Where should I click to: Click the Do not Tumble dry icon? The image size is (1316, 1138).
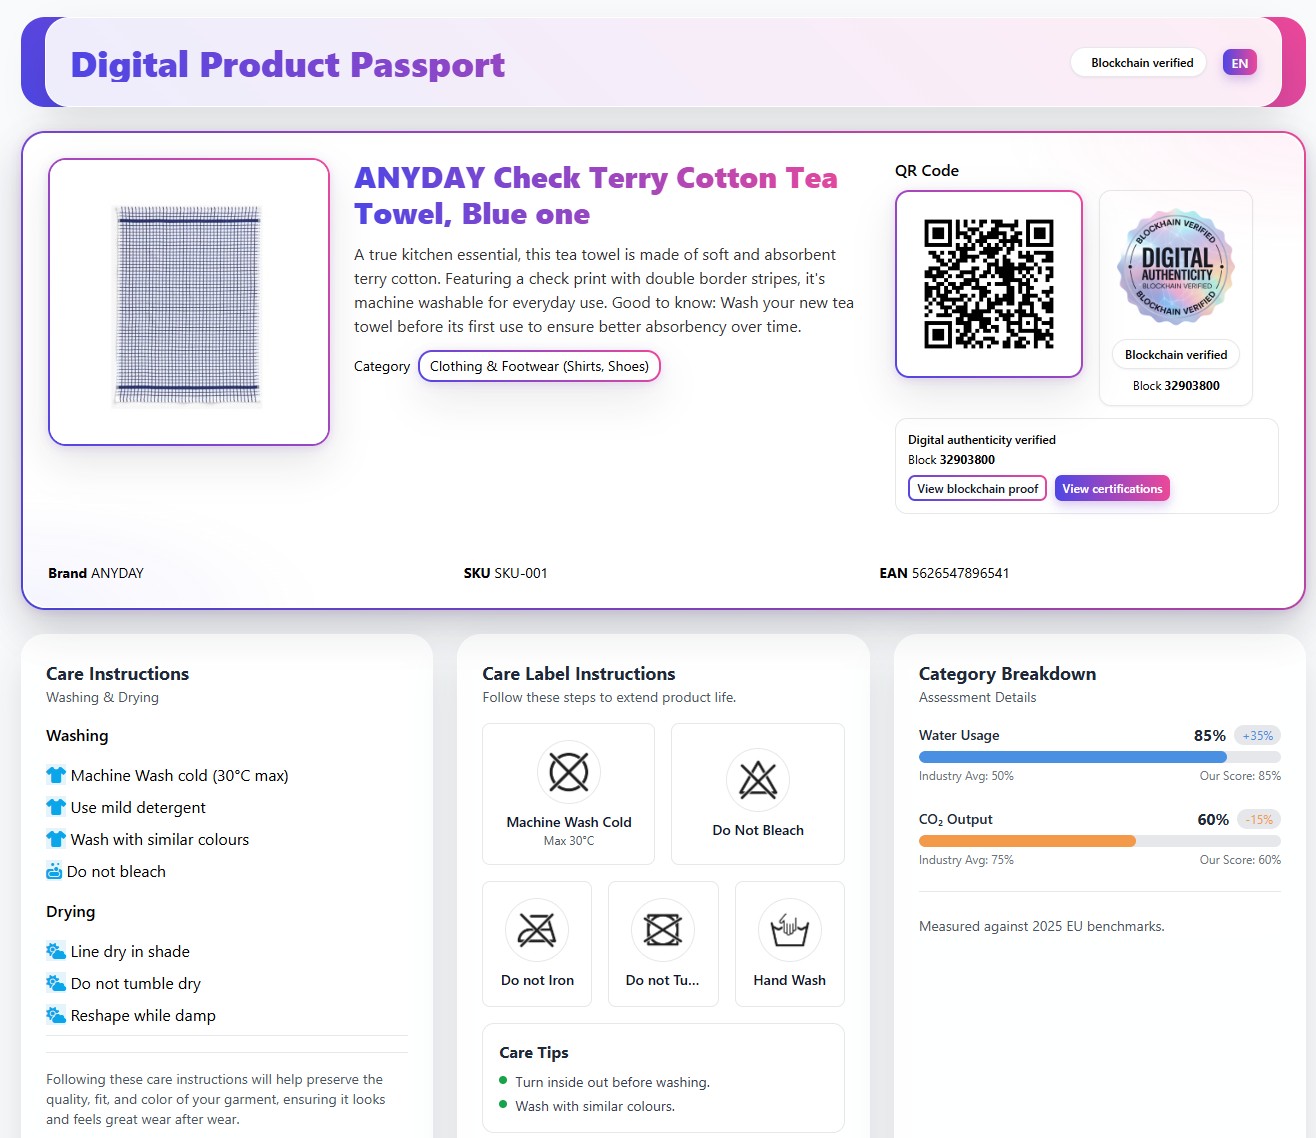[662, 930]
